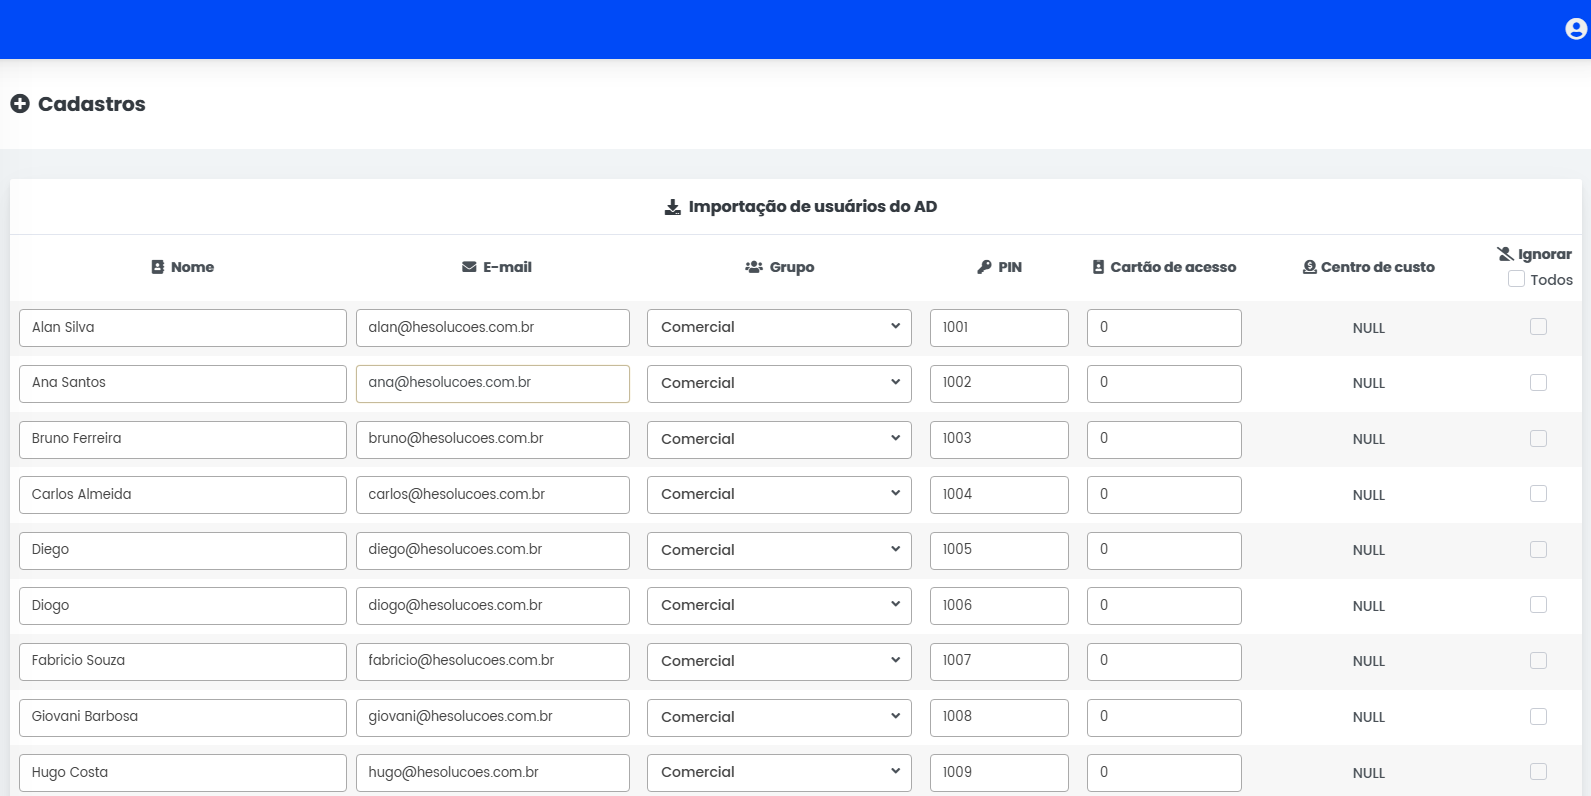Click the envelope icon in E-mail header
Image resolution: width=1591 pixels, height=796 pixels.
click(x=469, y=267)
